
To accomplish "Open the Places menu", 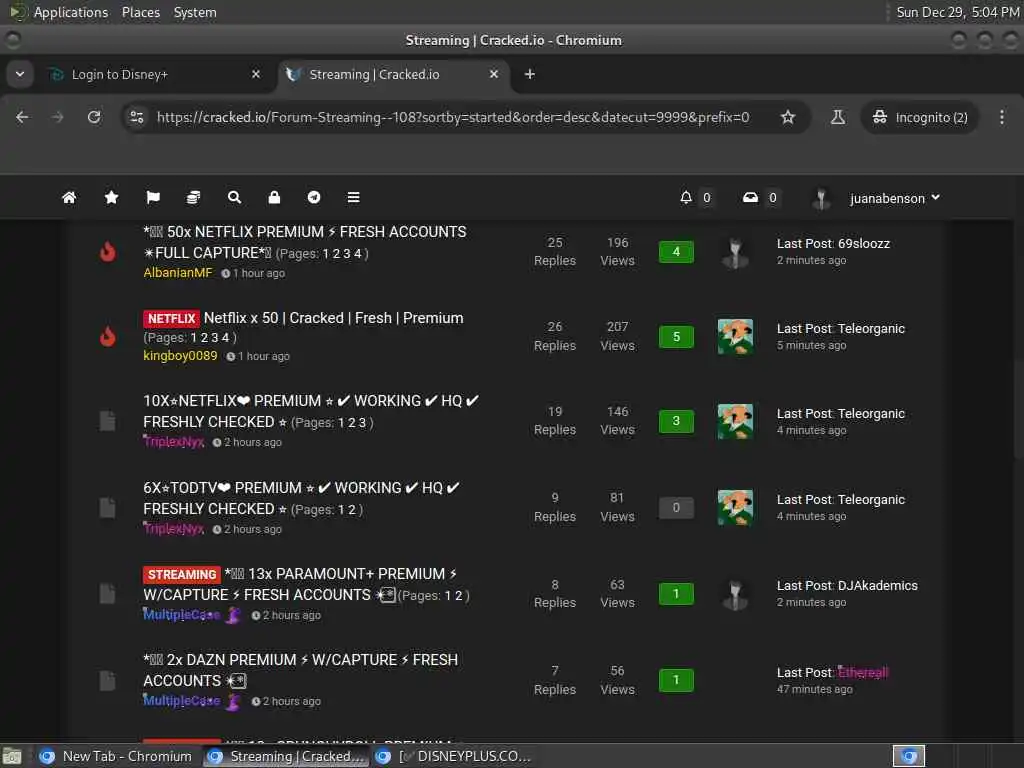I will 140,12.
